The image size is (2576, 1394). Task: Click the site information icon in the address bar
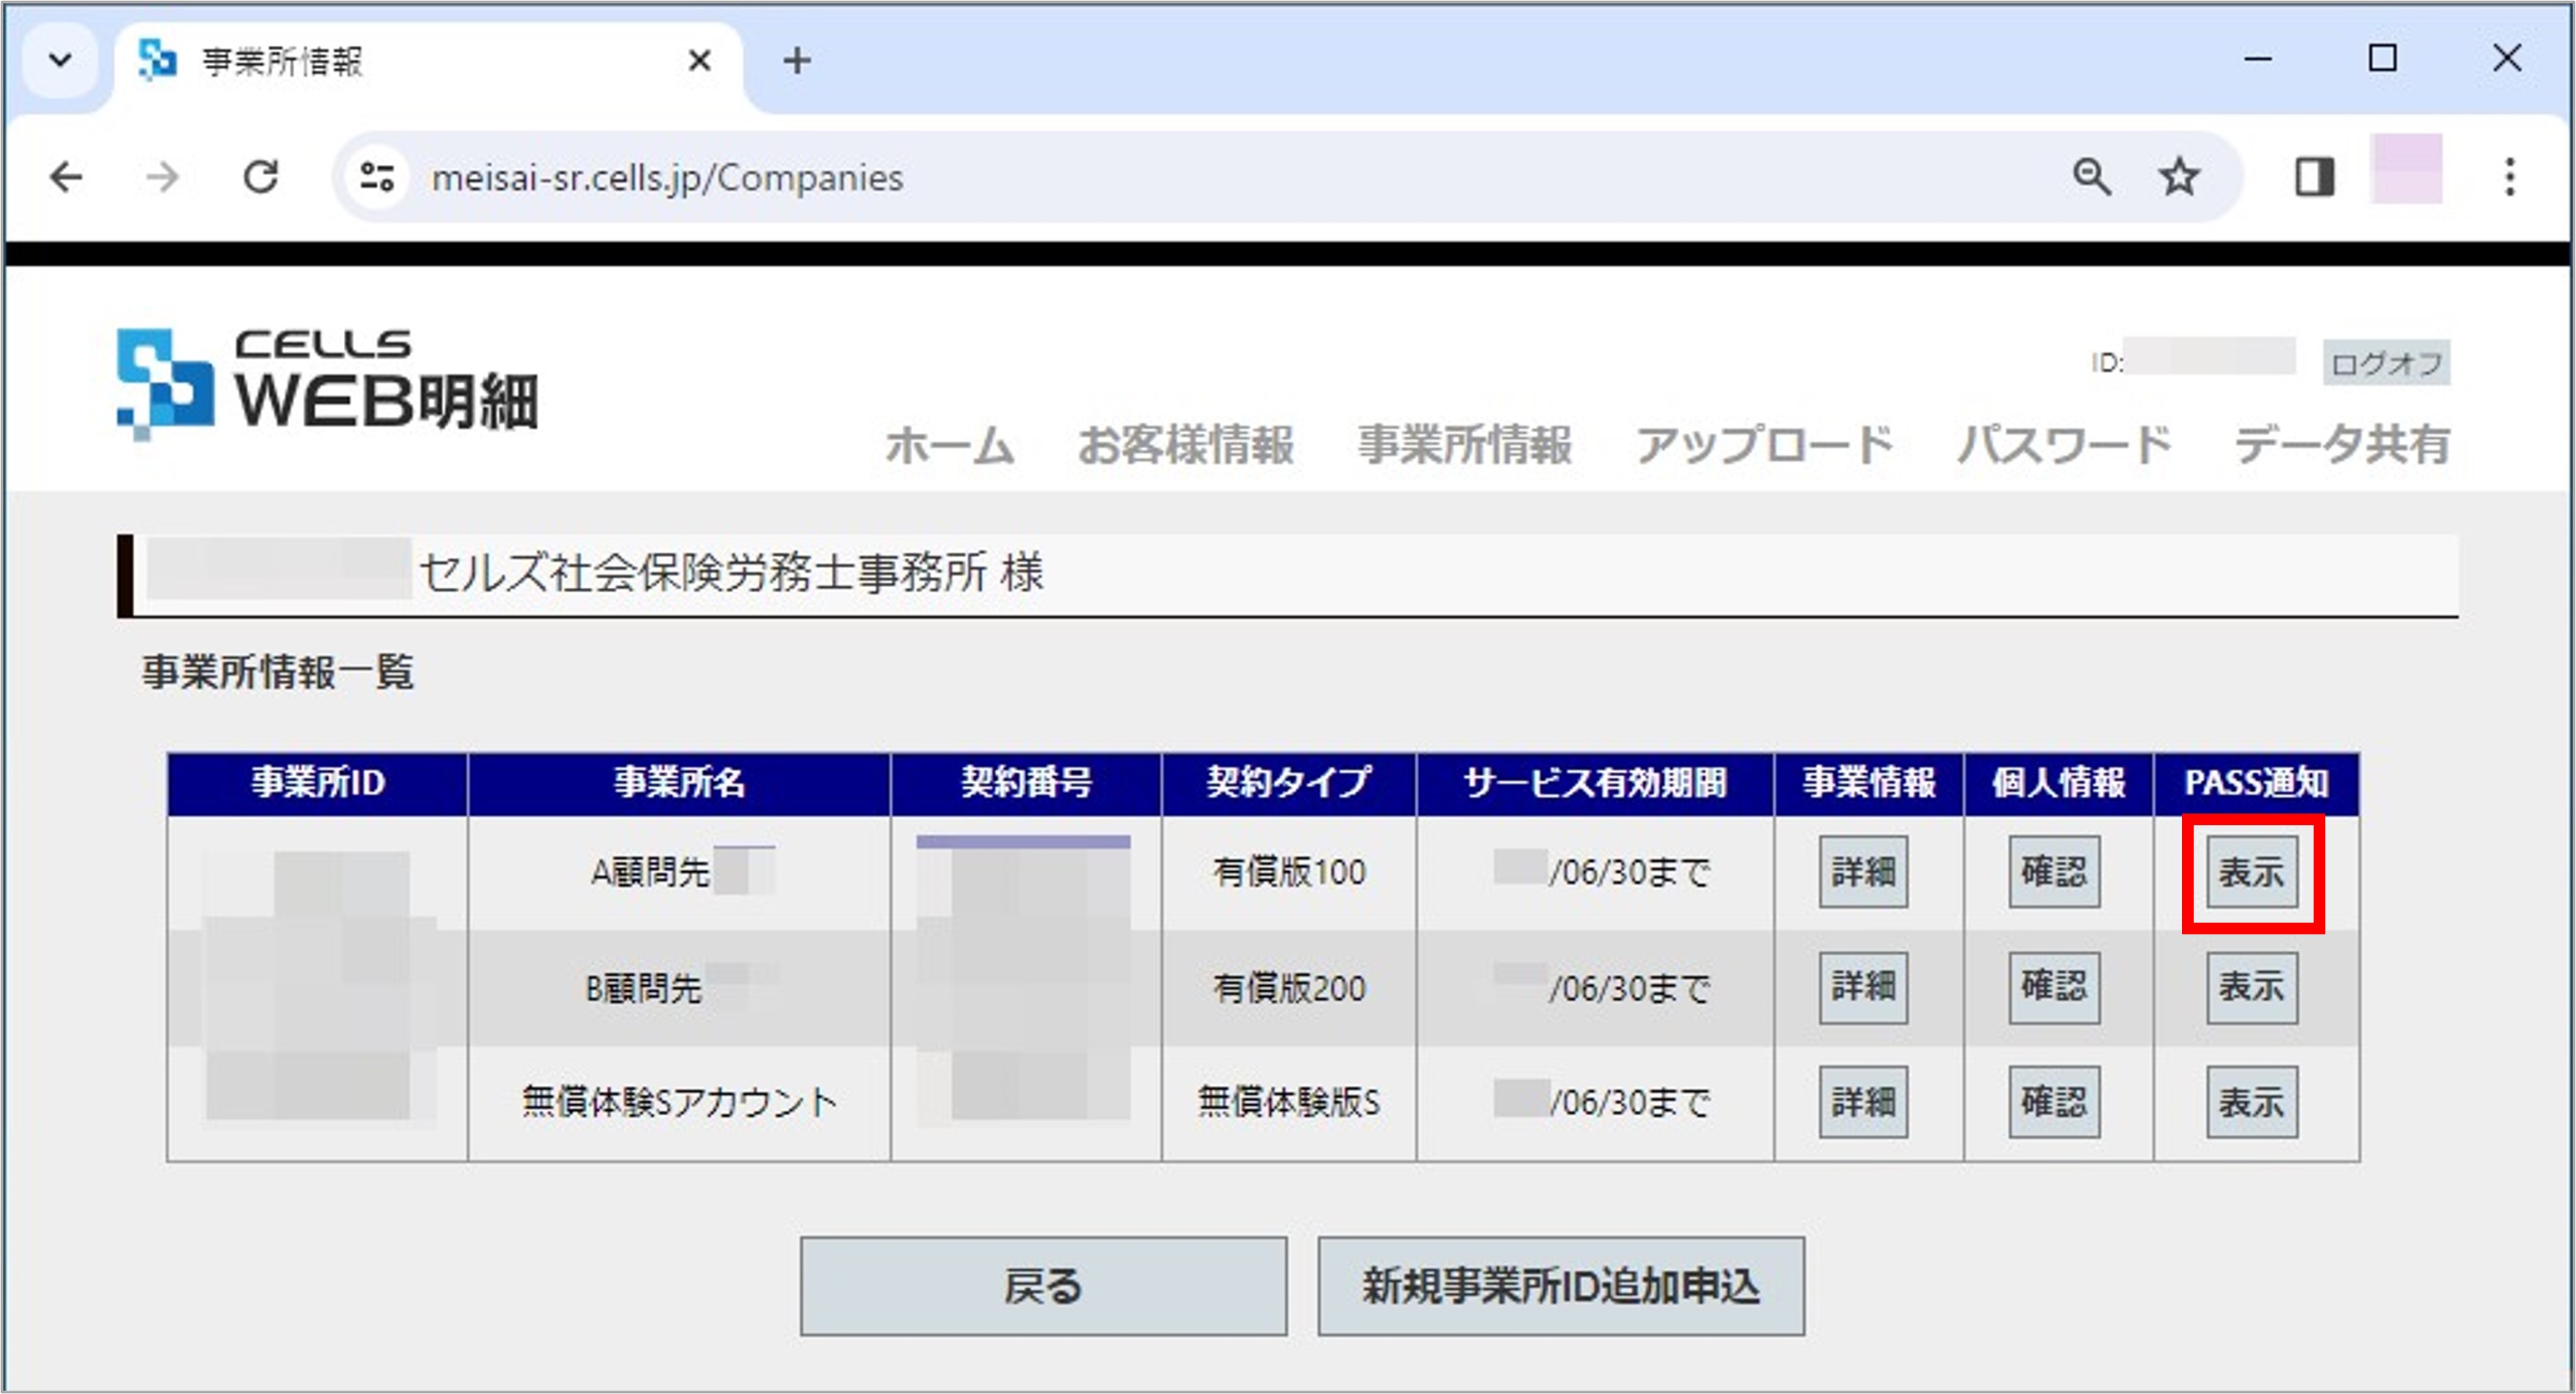click(x=374, y=178)
